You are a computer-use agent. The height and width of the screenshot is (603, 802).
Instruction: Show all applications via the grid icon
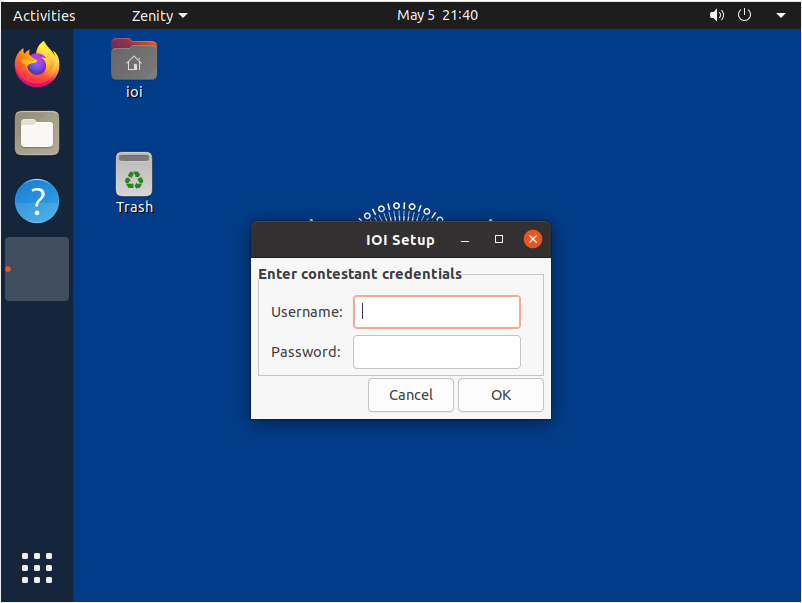click(x=36, y=567)
